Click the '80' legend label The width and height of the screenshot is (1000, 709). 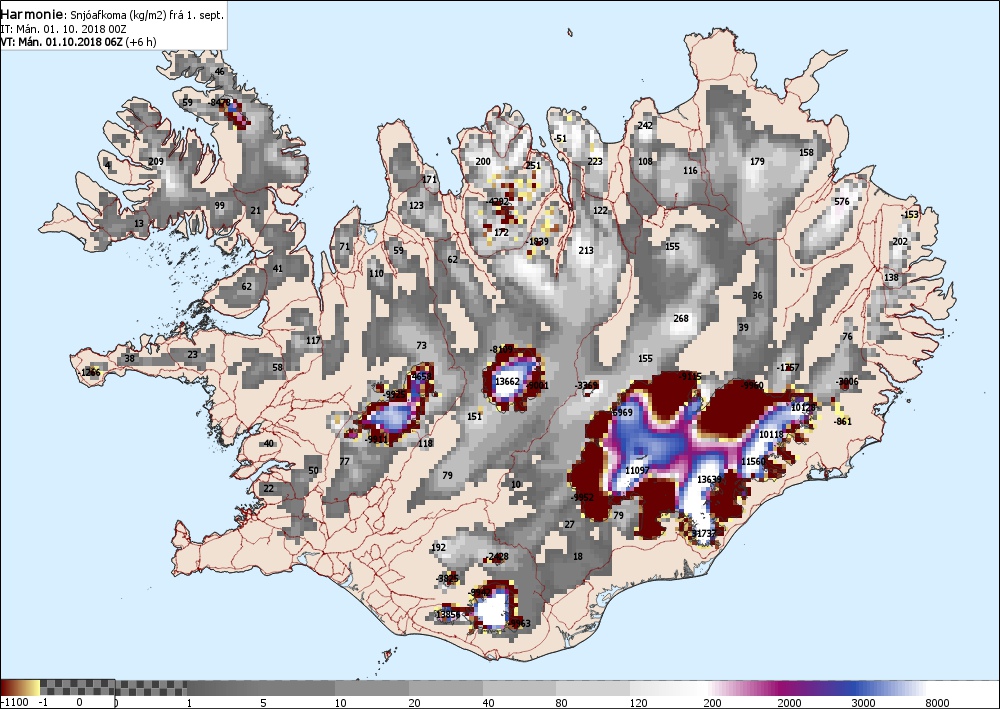[562, 703]
